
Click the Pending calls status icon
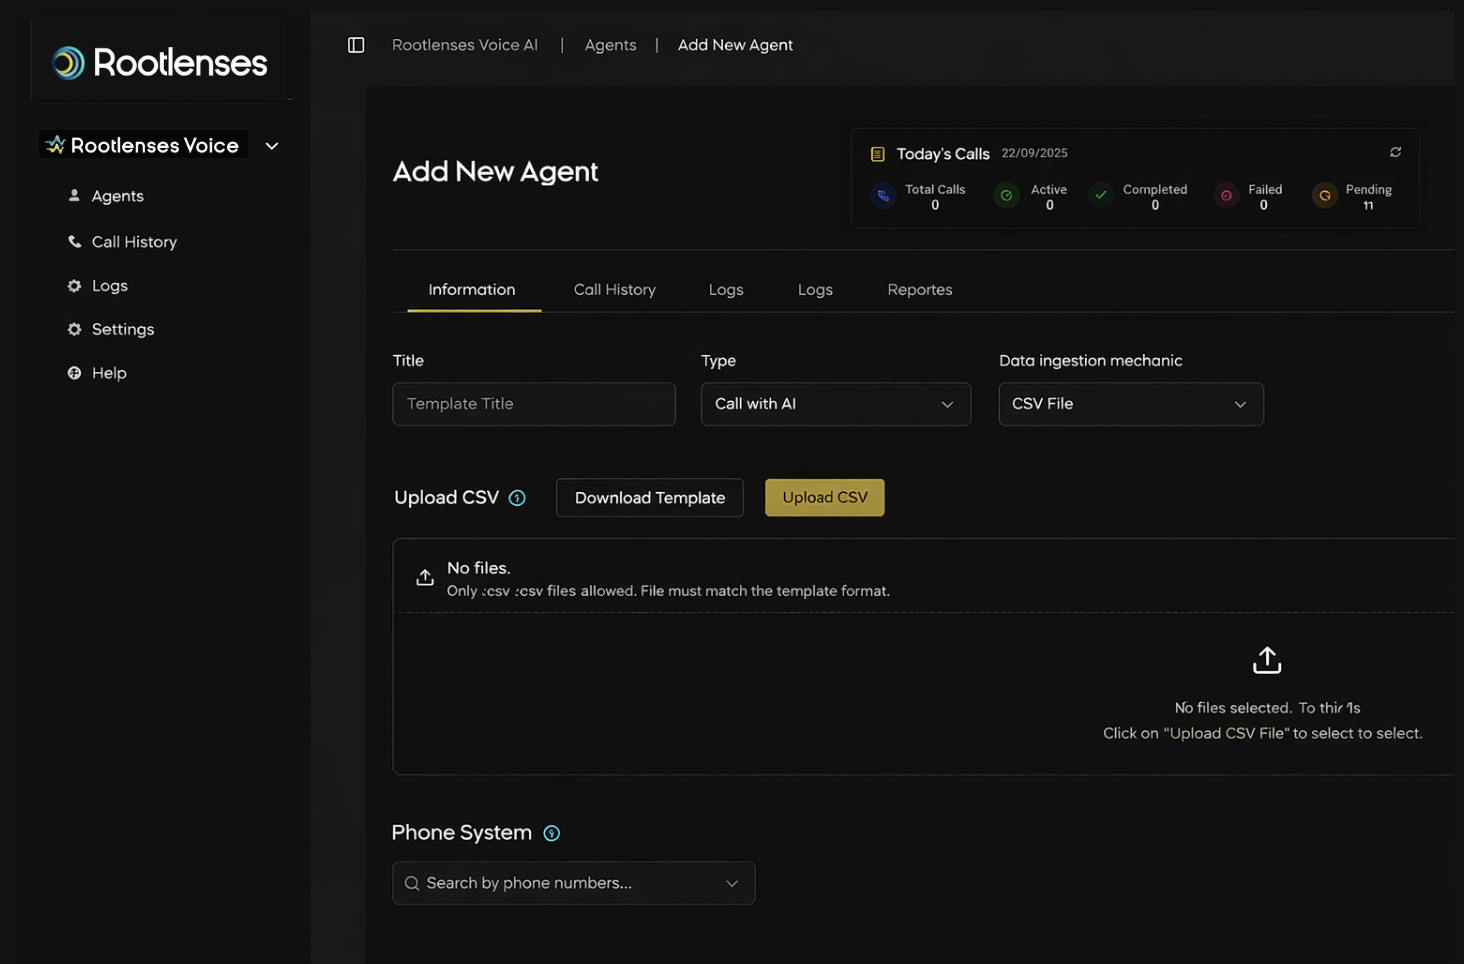tap(1324, 196)
